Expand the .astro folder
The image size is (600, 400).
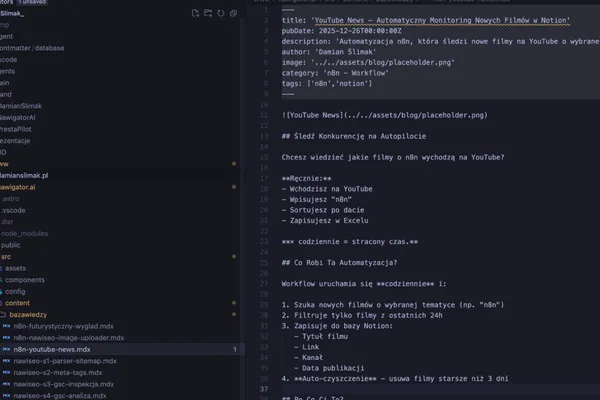10,199
